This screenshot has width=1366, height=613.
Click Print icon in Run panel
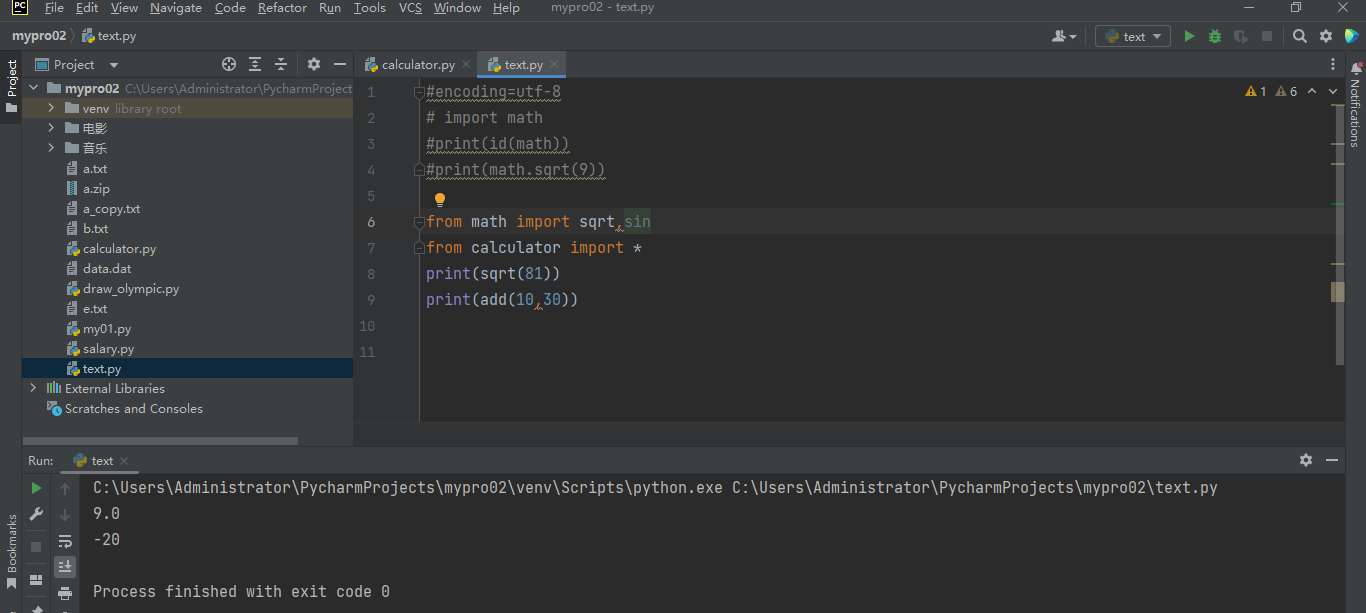point(65,592)
